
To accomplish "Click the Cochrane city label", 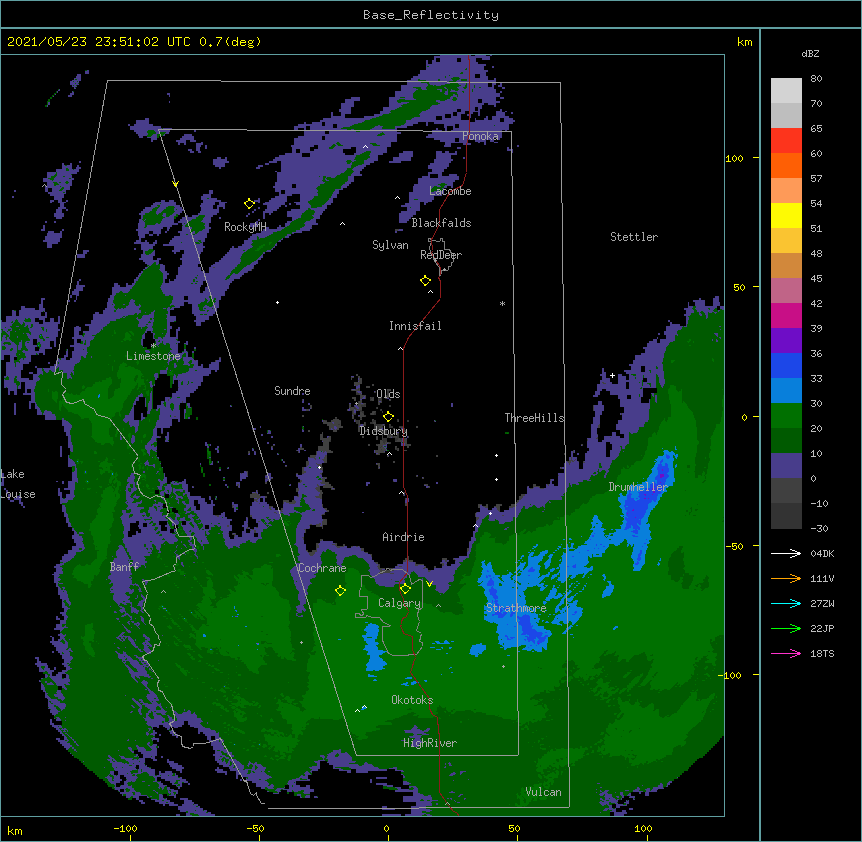I will click(x=322, y=568).
